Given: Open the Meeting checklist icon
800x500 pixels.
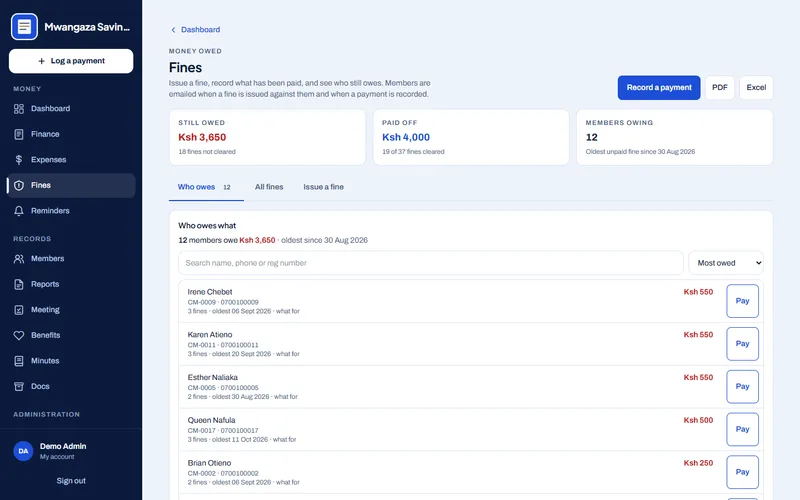Looking at the screenshot, I should [x=19, y=310].
